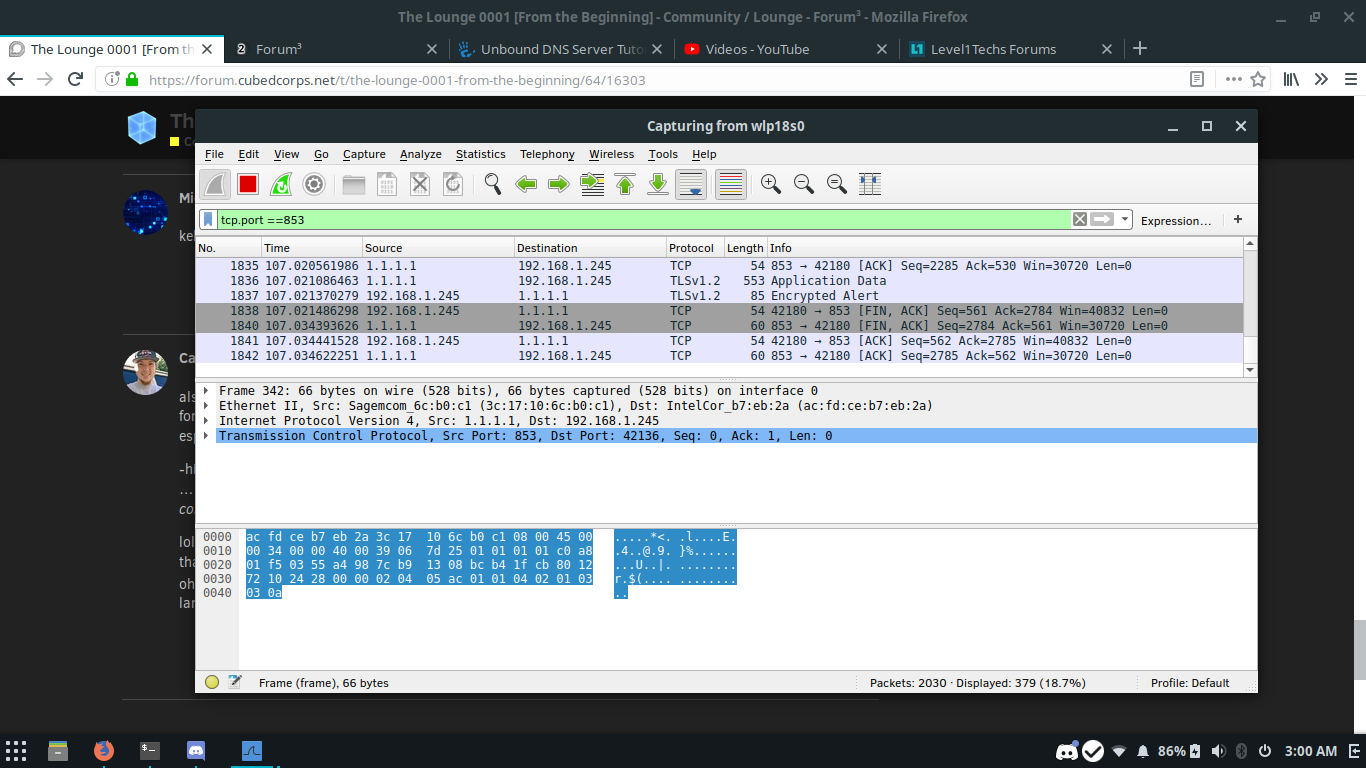Clear the display filter text
Viewport: 1366px width, 768px height.
[x=1080, y=219]
